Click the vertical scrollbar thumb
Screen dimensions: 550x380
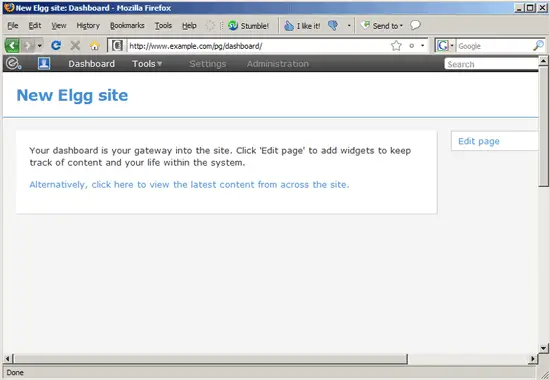click(x=543, y=127)
